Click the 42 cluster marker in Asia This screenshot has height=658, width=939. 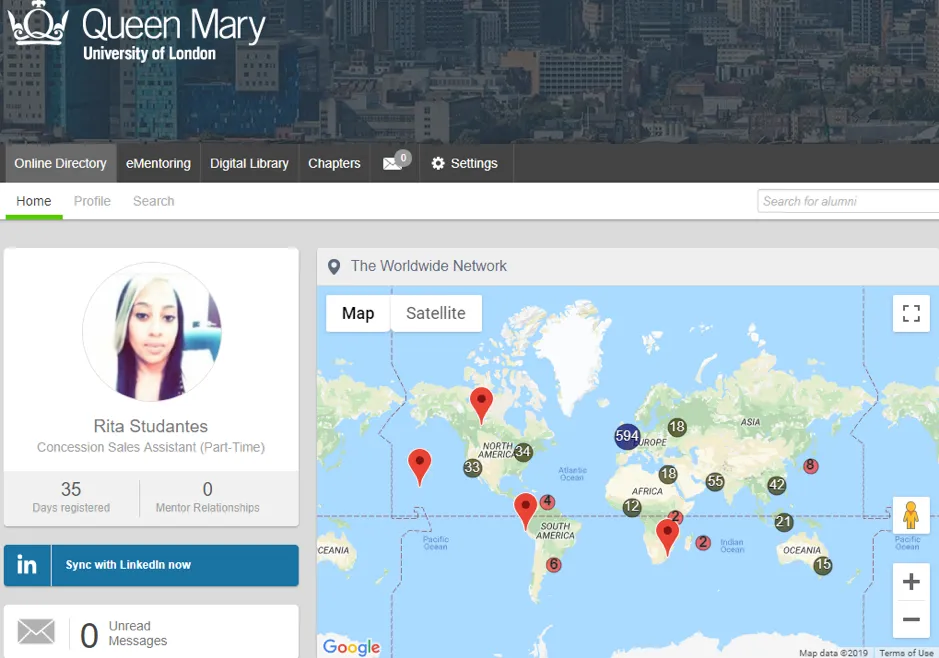pos(777,485)
